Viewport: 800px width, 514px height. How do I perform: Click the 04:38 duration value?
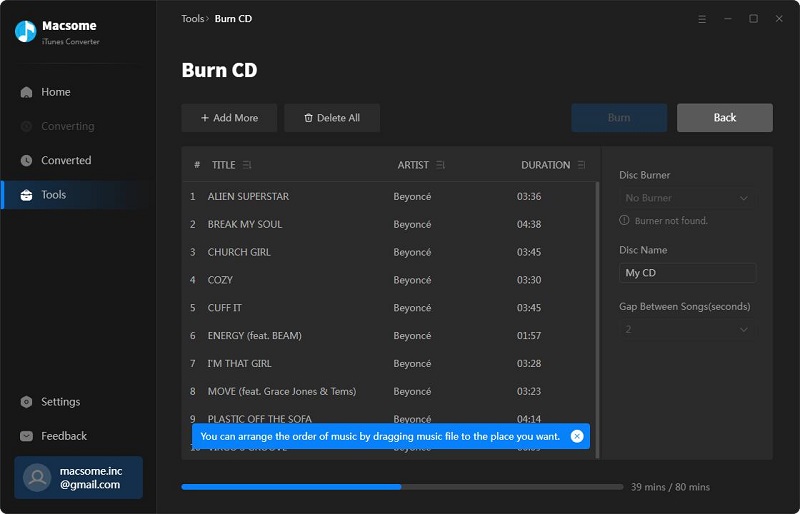point(529,225)
